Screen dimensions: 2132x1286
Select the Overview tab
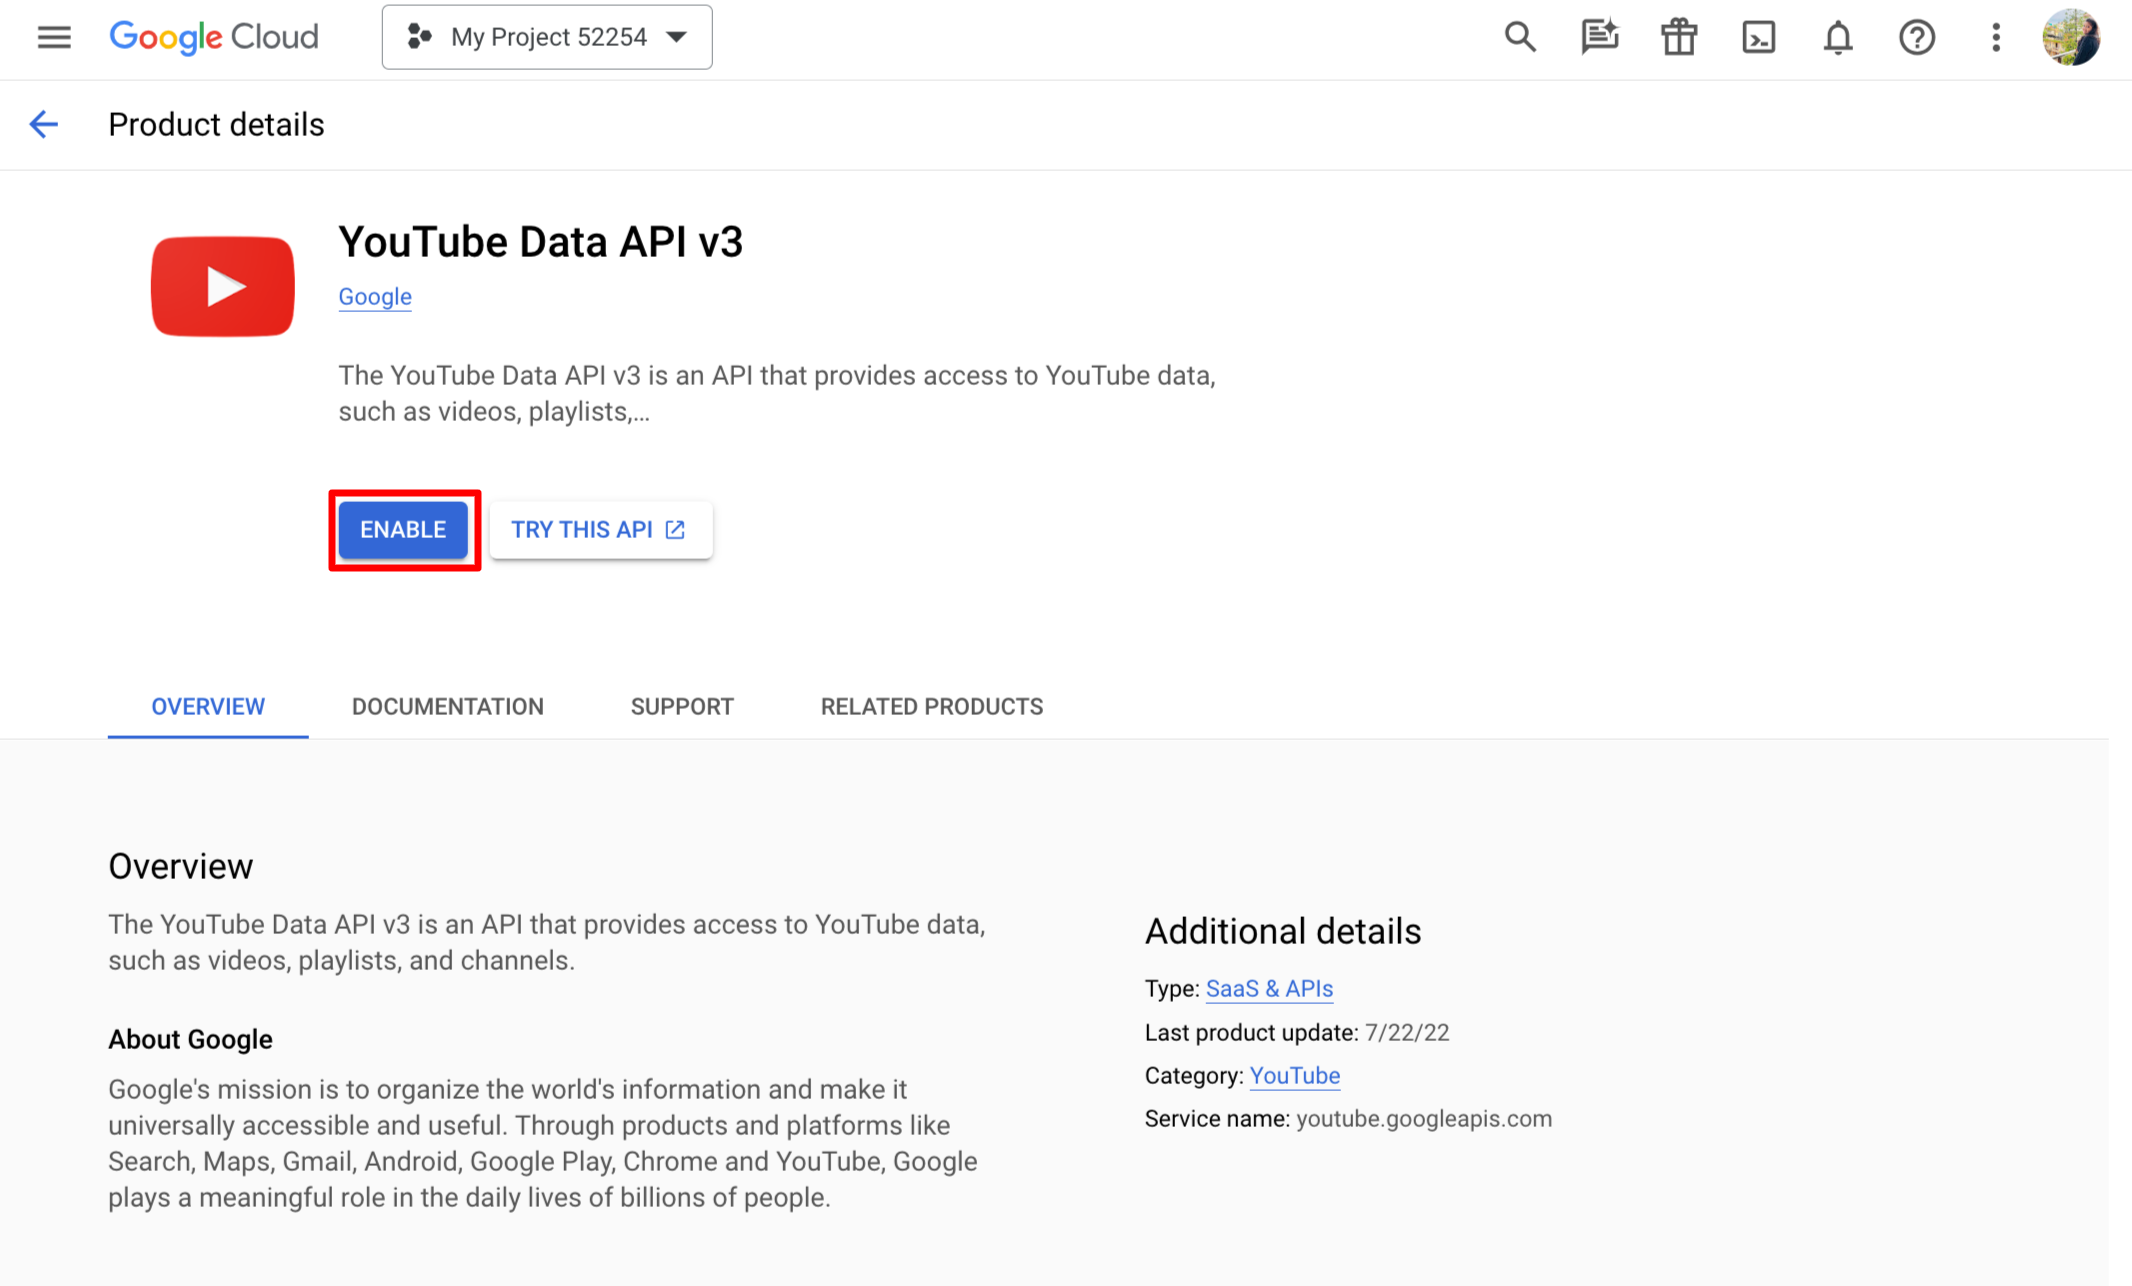click(208, 707)
